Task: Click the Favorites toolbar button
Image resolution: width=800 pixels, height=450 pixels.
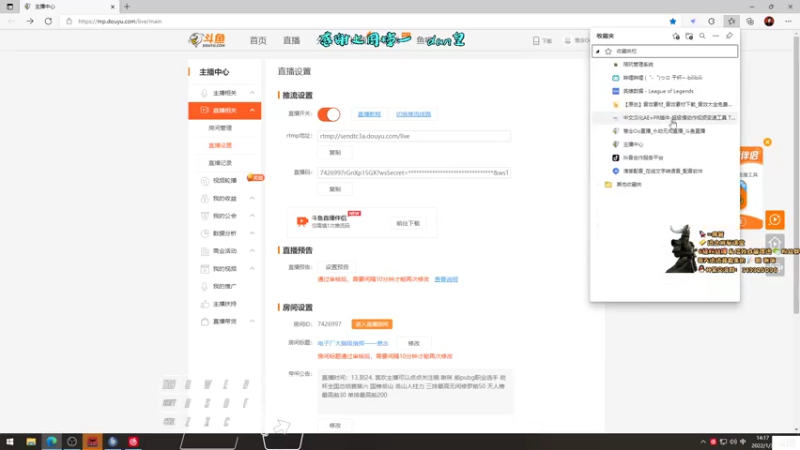Action: point(731,21)
